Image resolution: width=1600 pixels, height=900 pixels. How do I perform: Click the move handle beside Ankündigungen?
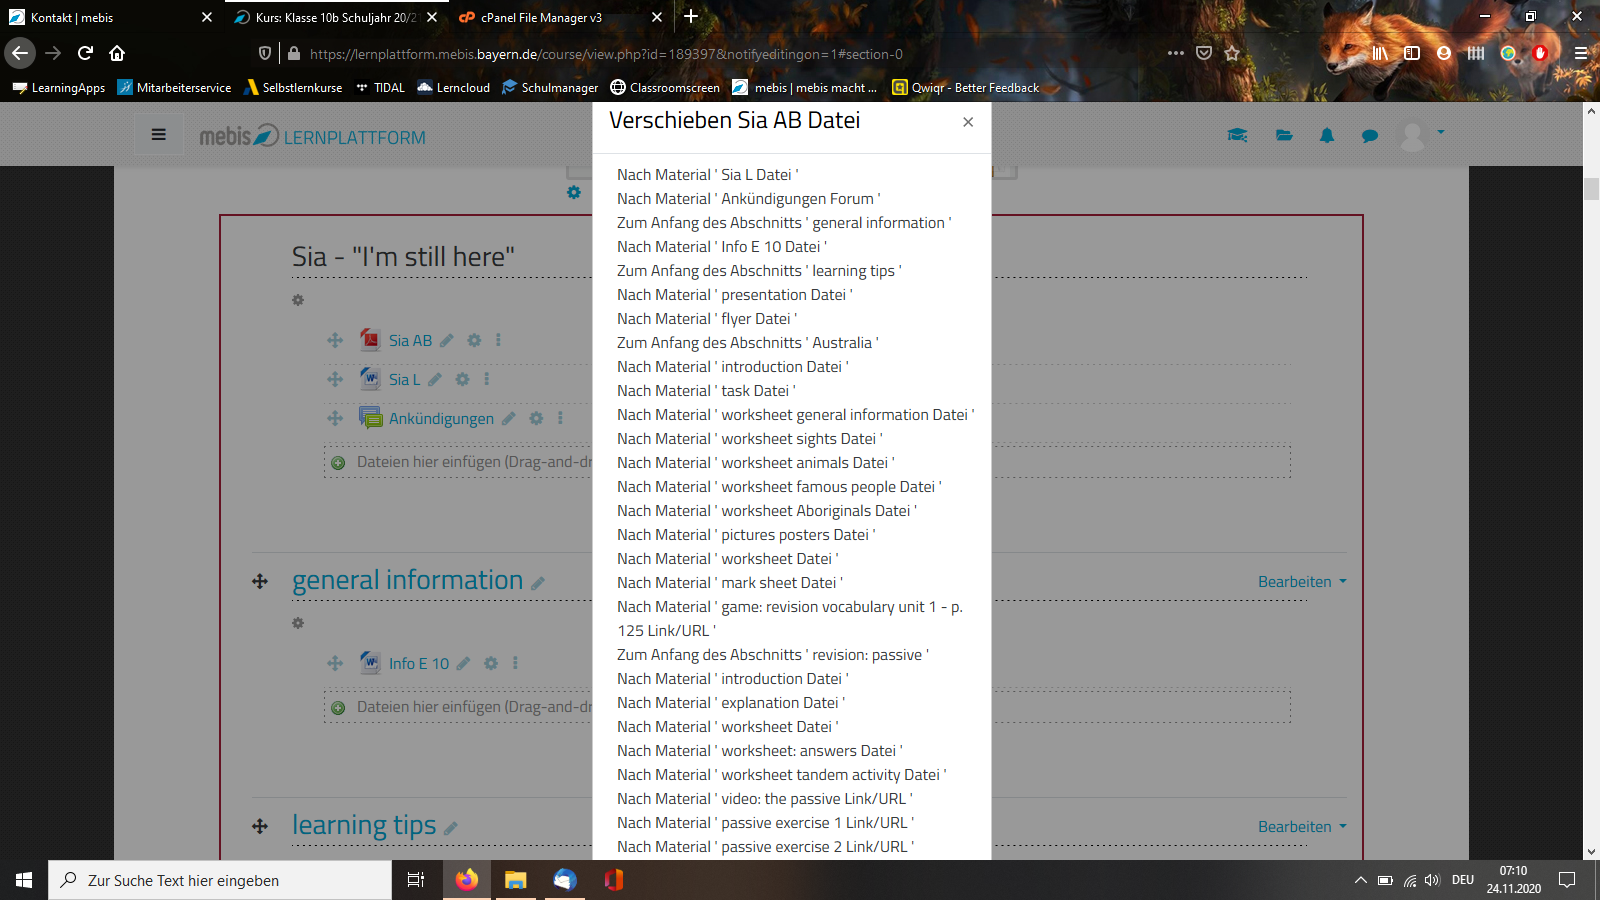335,419
